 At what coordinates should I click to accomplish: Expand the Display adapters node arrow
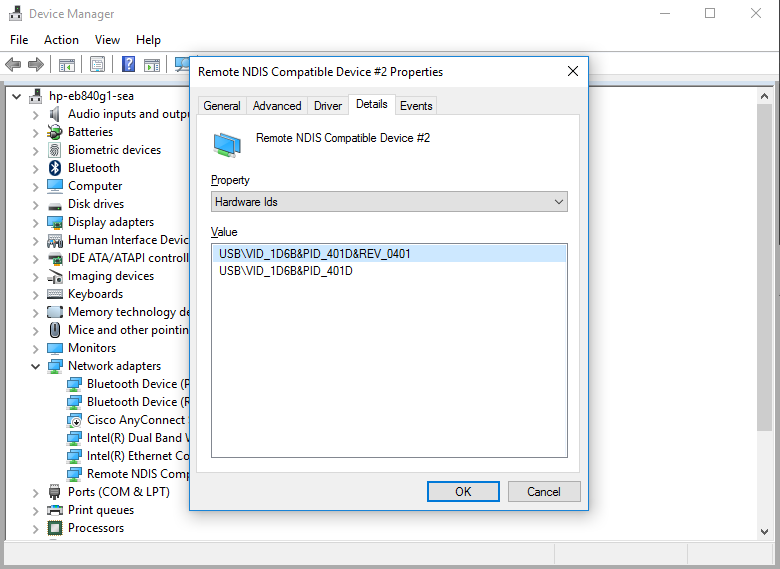[x=35, y=223]
